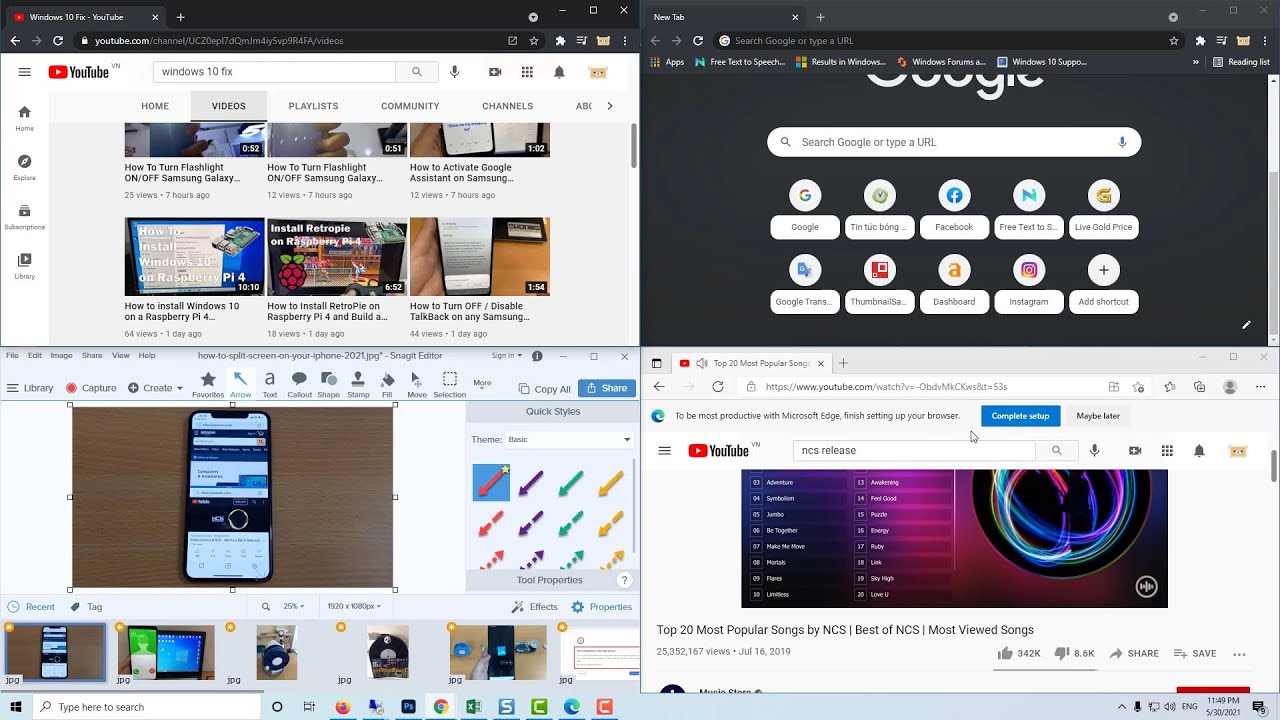Open Snagit 25% zoom dropdown
This screenshot has width=1280, height=720.
click(293, 607)
